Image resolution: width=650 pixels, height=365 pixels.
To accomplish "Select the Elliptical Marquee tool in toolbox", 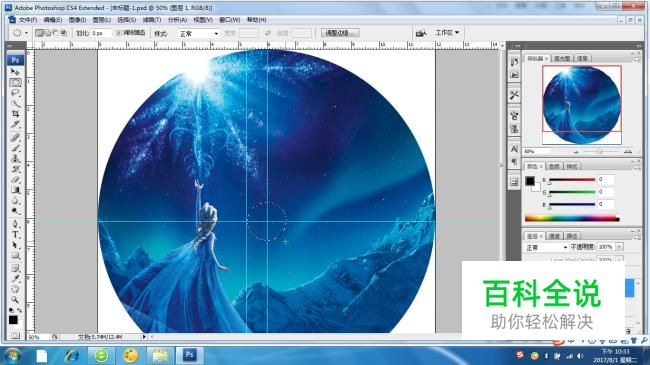I will 15,82.
